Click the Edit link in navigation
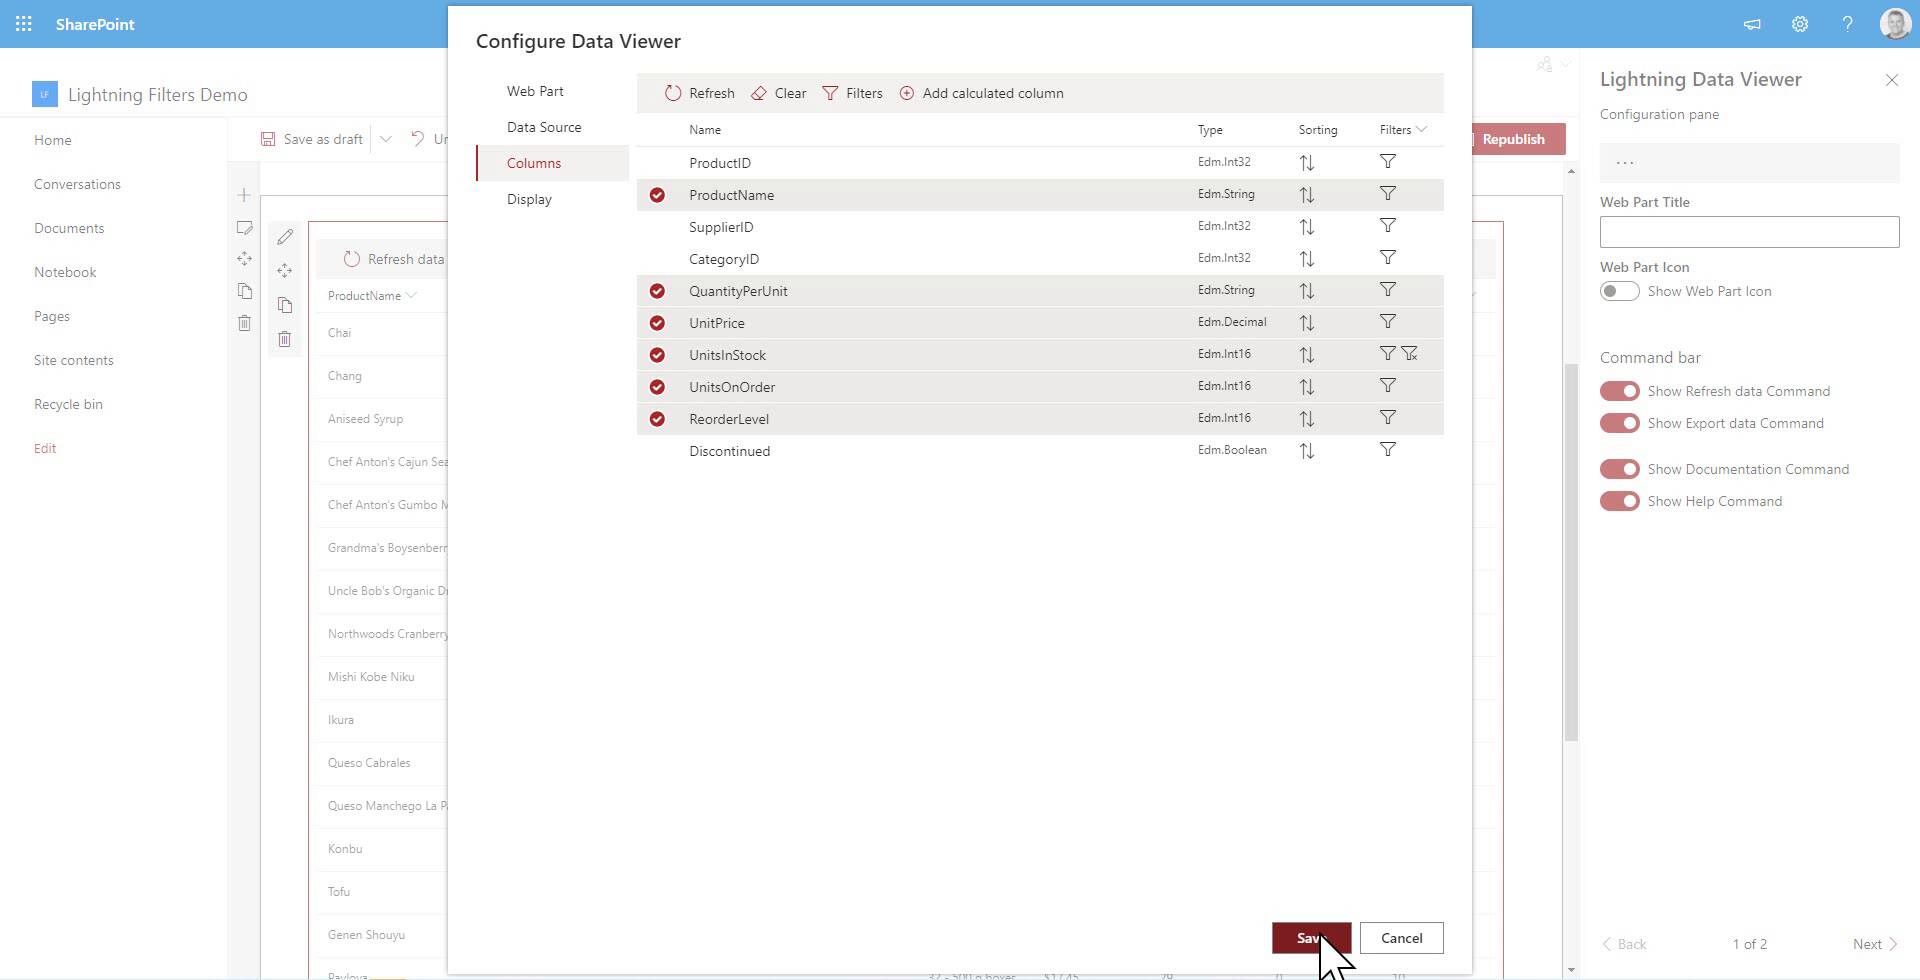Screen dimensions: 1920x980 (45, 448)
